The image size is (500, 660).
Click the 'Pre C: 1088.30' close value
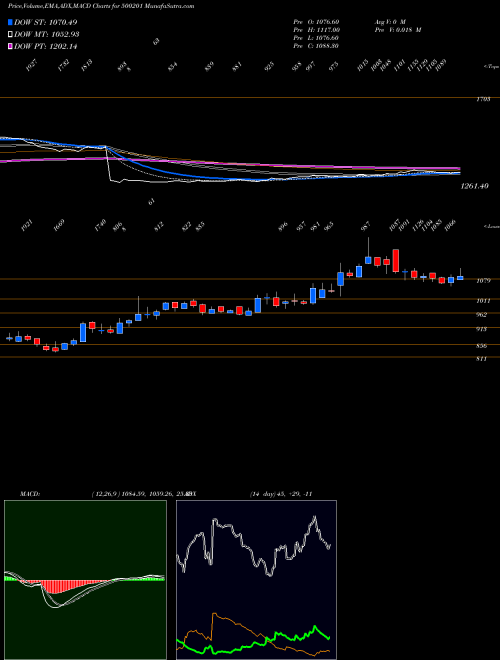316,46
